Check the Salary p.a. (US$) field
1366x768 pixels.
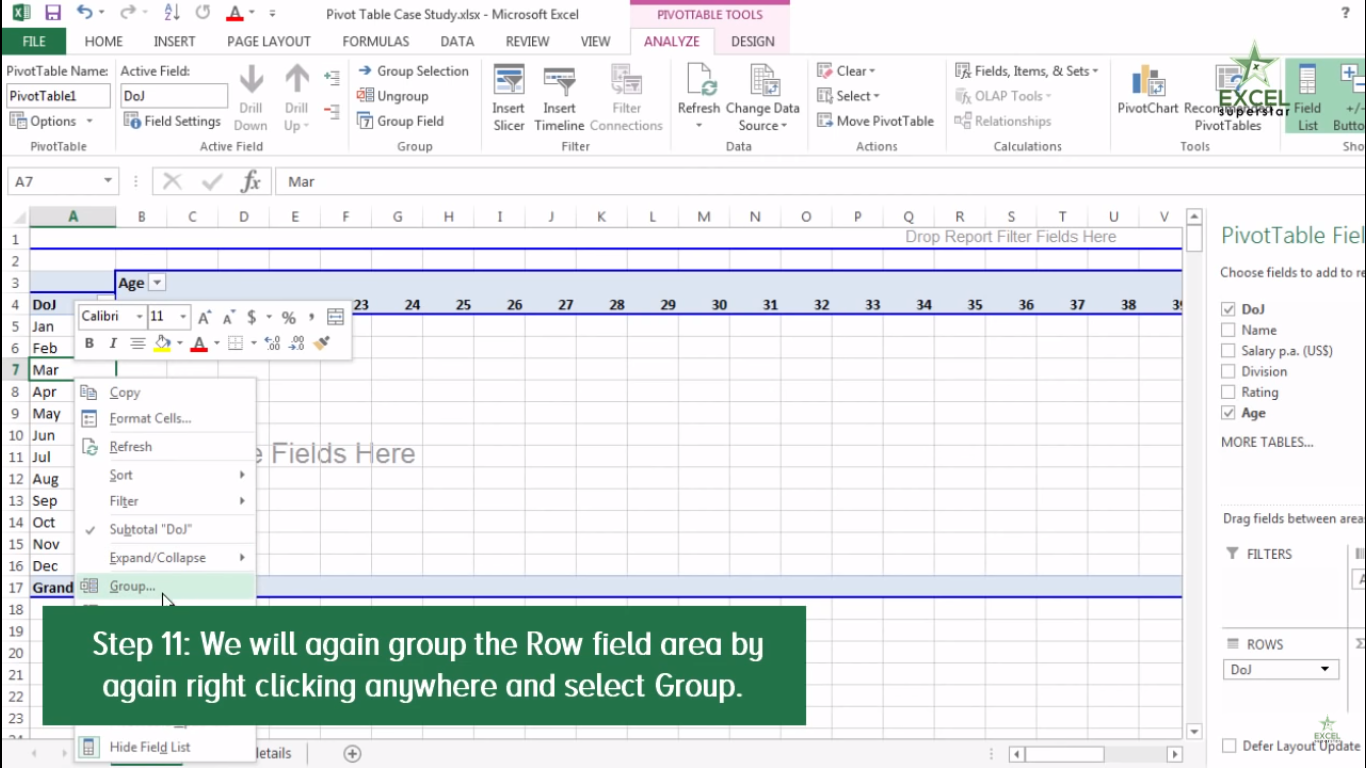pos(1228,351)
